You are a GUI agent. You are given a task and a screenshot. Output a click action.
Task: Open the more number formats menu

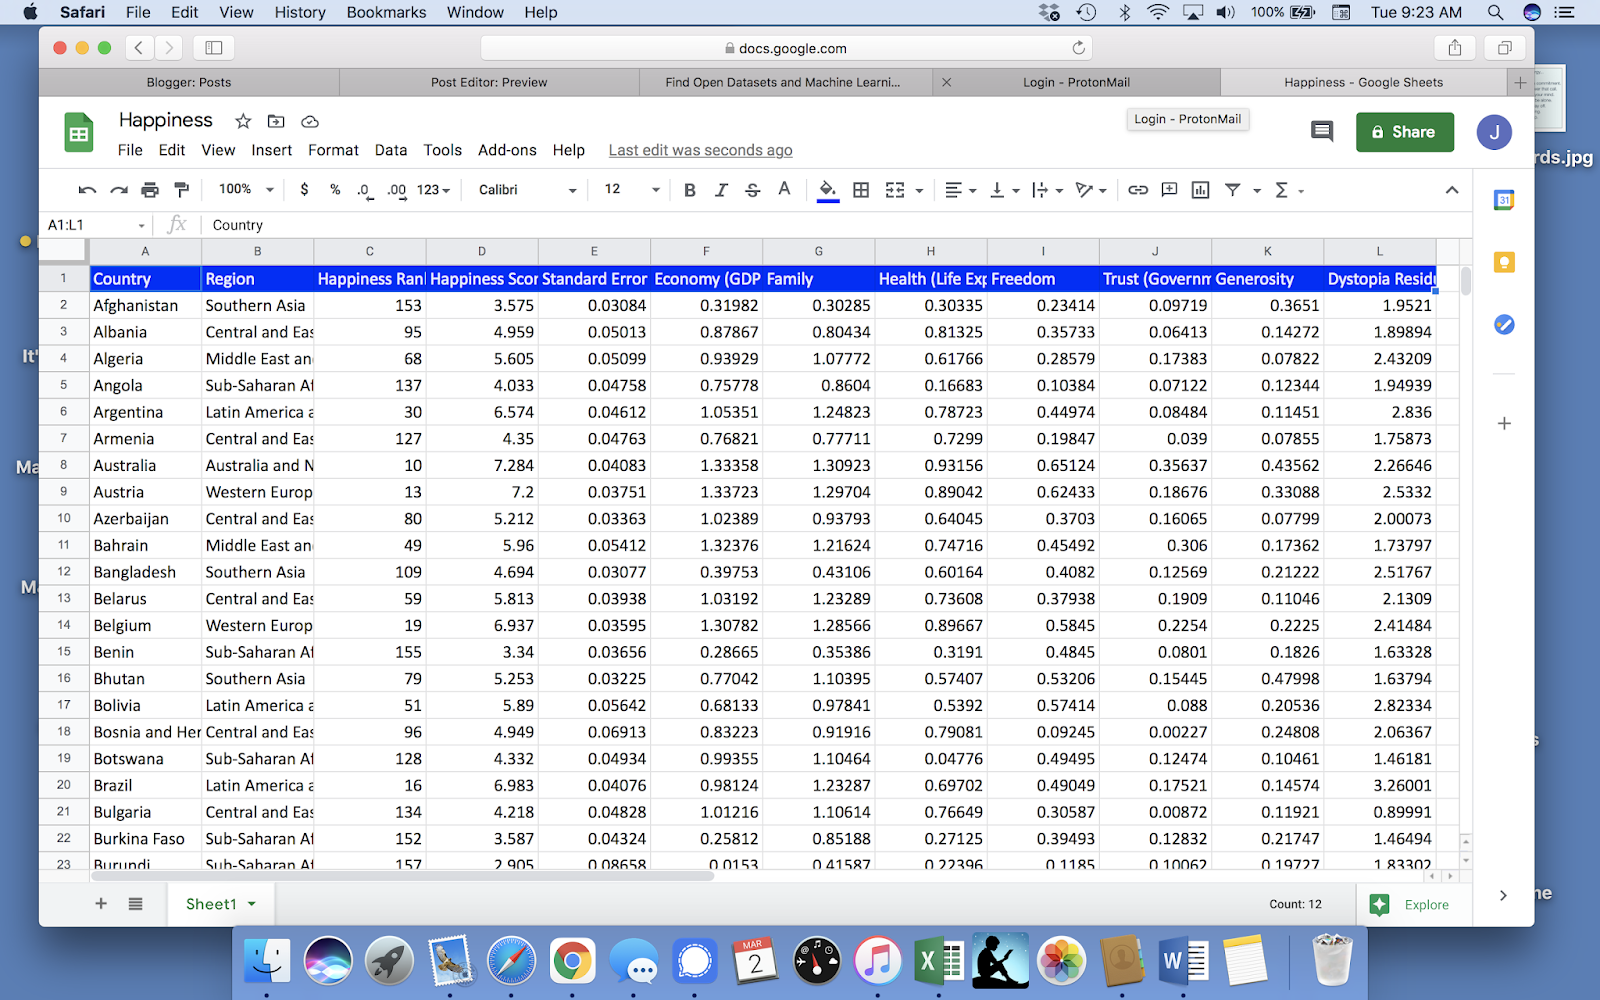point(433,190)
